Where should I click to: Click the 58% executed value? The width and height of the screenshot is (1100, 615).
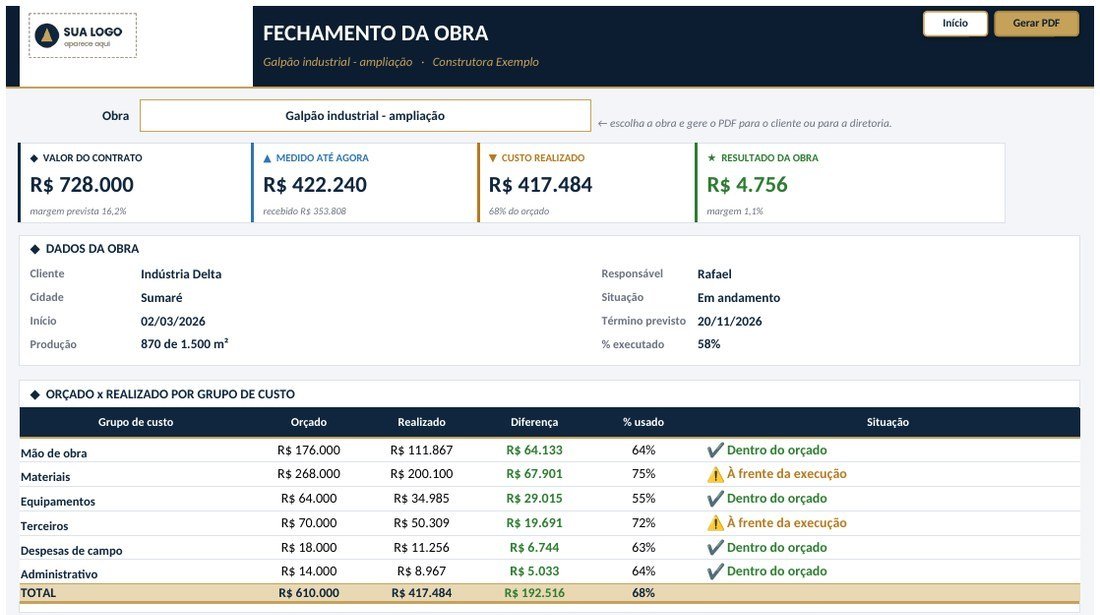(x=709, y=344)
